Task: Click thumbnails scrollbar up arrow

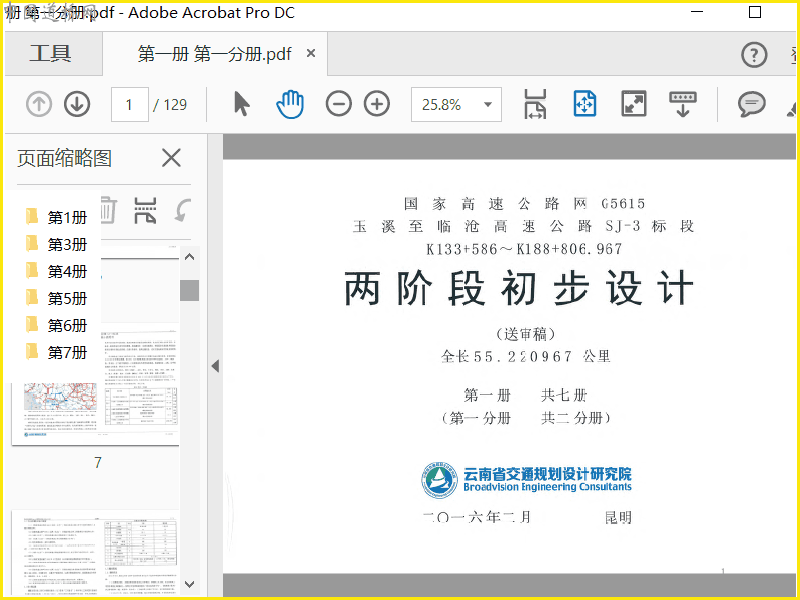Action: click(x=189, y=257)
